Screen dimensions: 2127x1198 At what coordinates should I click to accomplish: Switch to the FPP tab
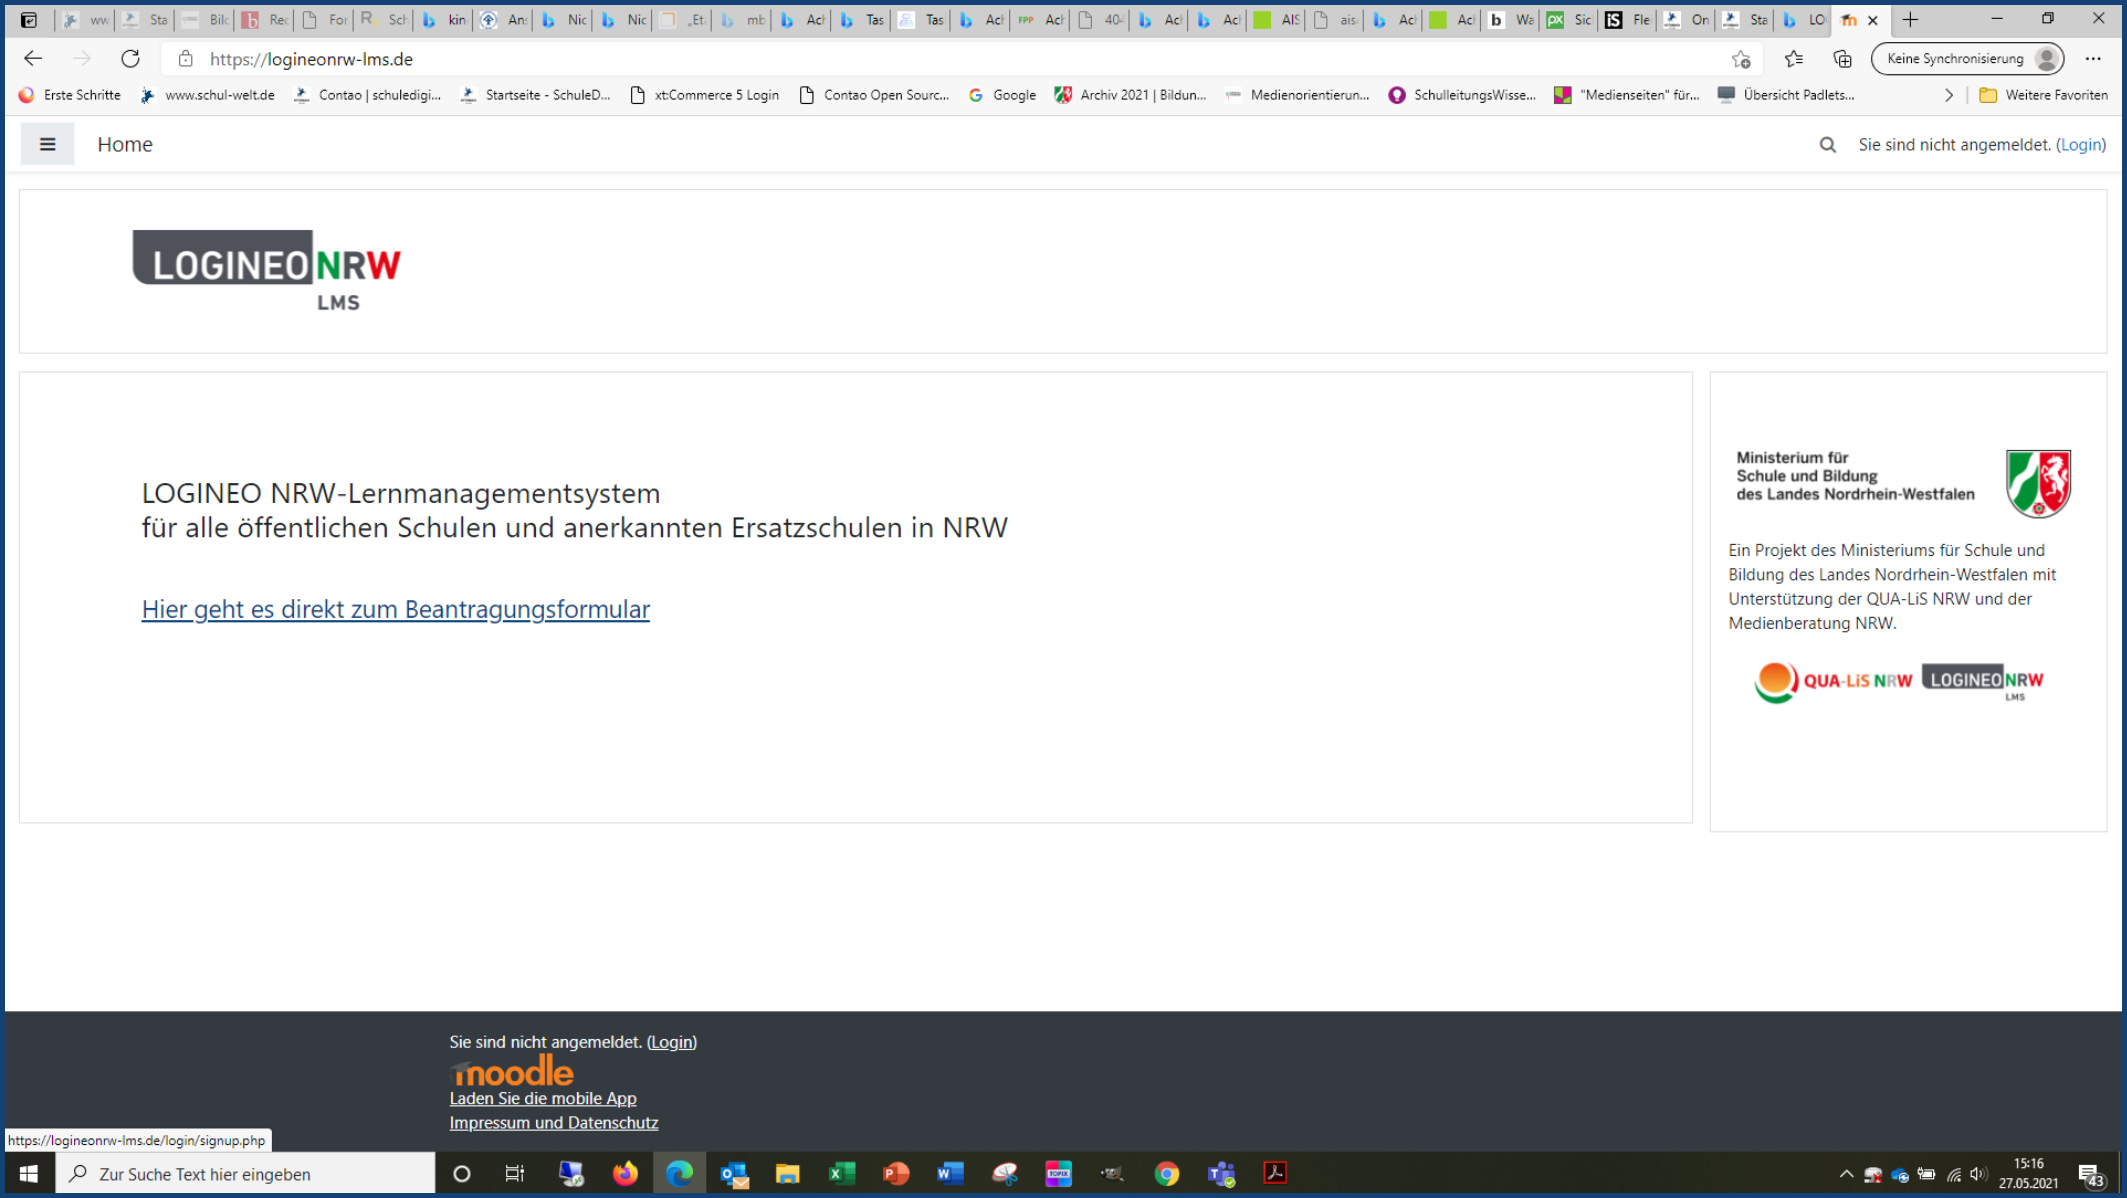[x=1041, y=20]
